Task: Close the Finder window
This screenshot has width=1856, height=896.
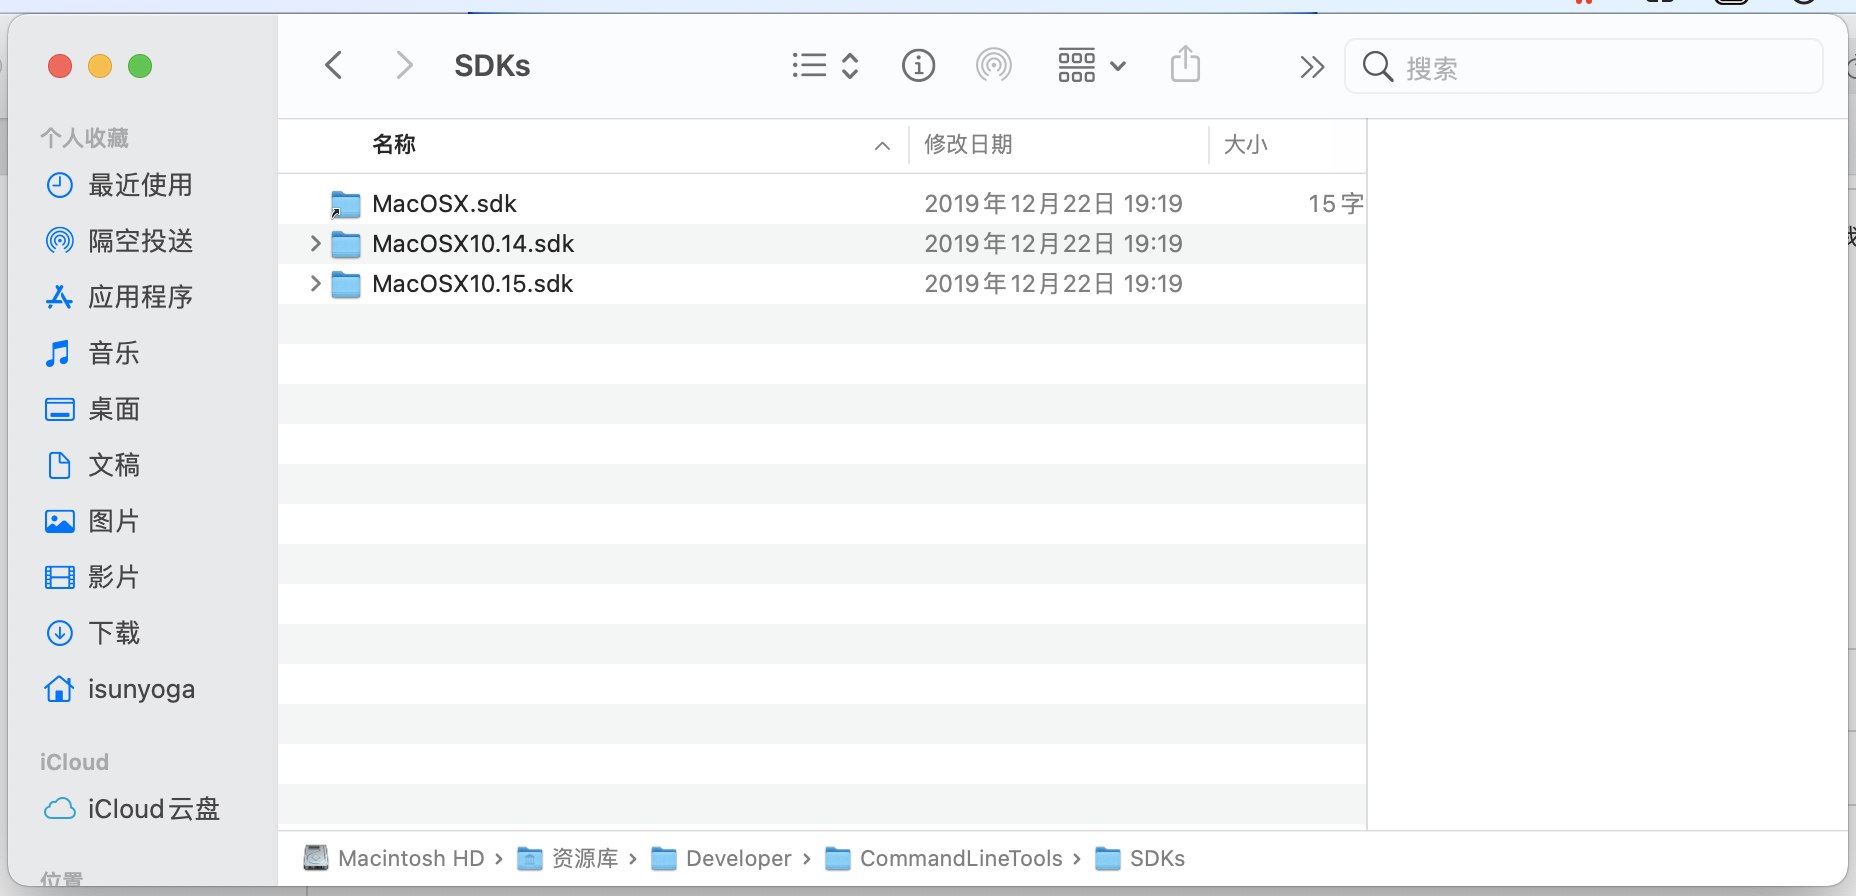Action: click(60, 66)
